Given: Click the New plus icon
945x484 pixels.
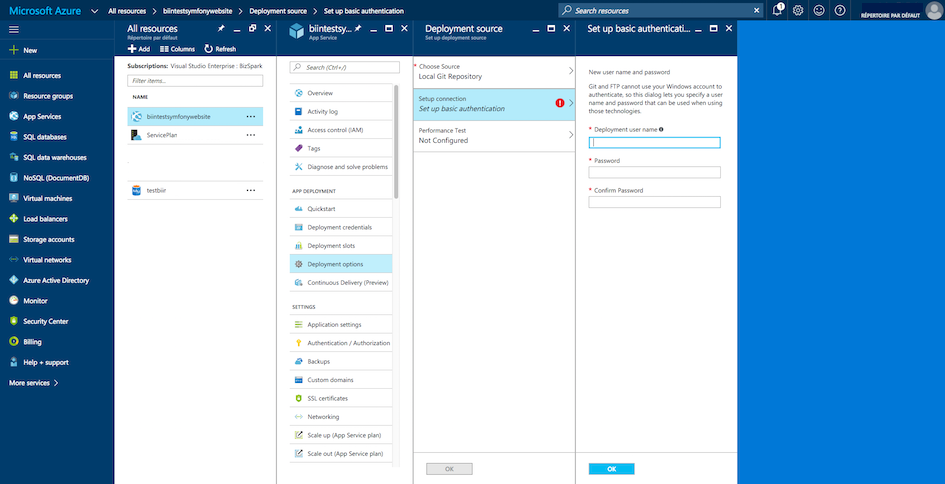Looking at the screenshot, I should click(x=14, y=51).
